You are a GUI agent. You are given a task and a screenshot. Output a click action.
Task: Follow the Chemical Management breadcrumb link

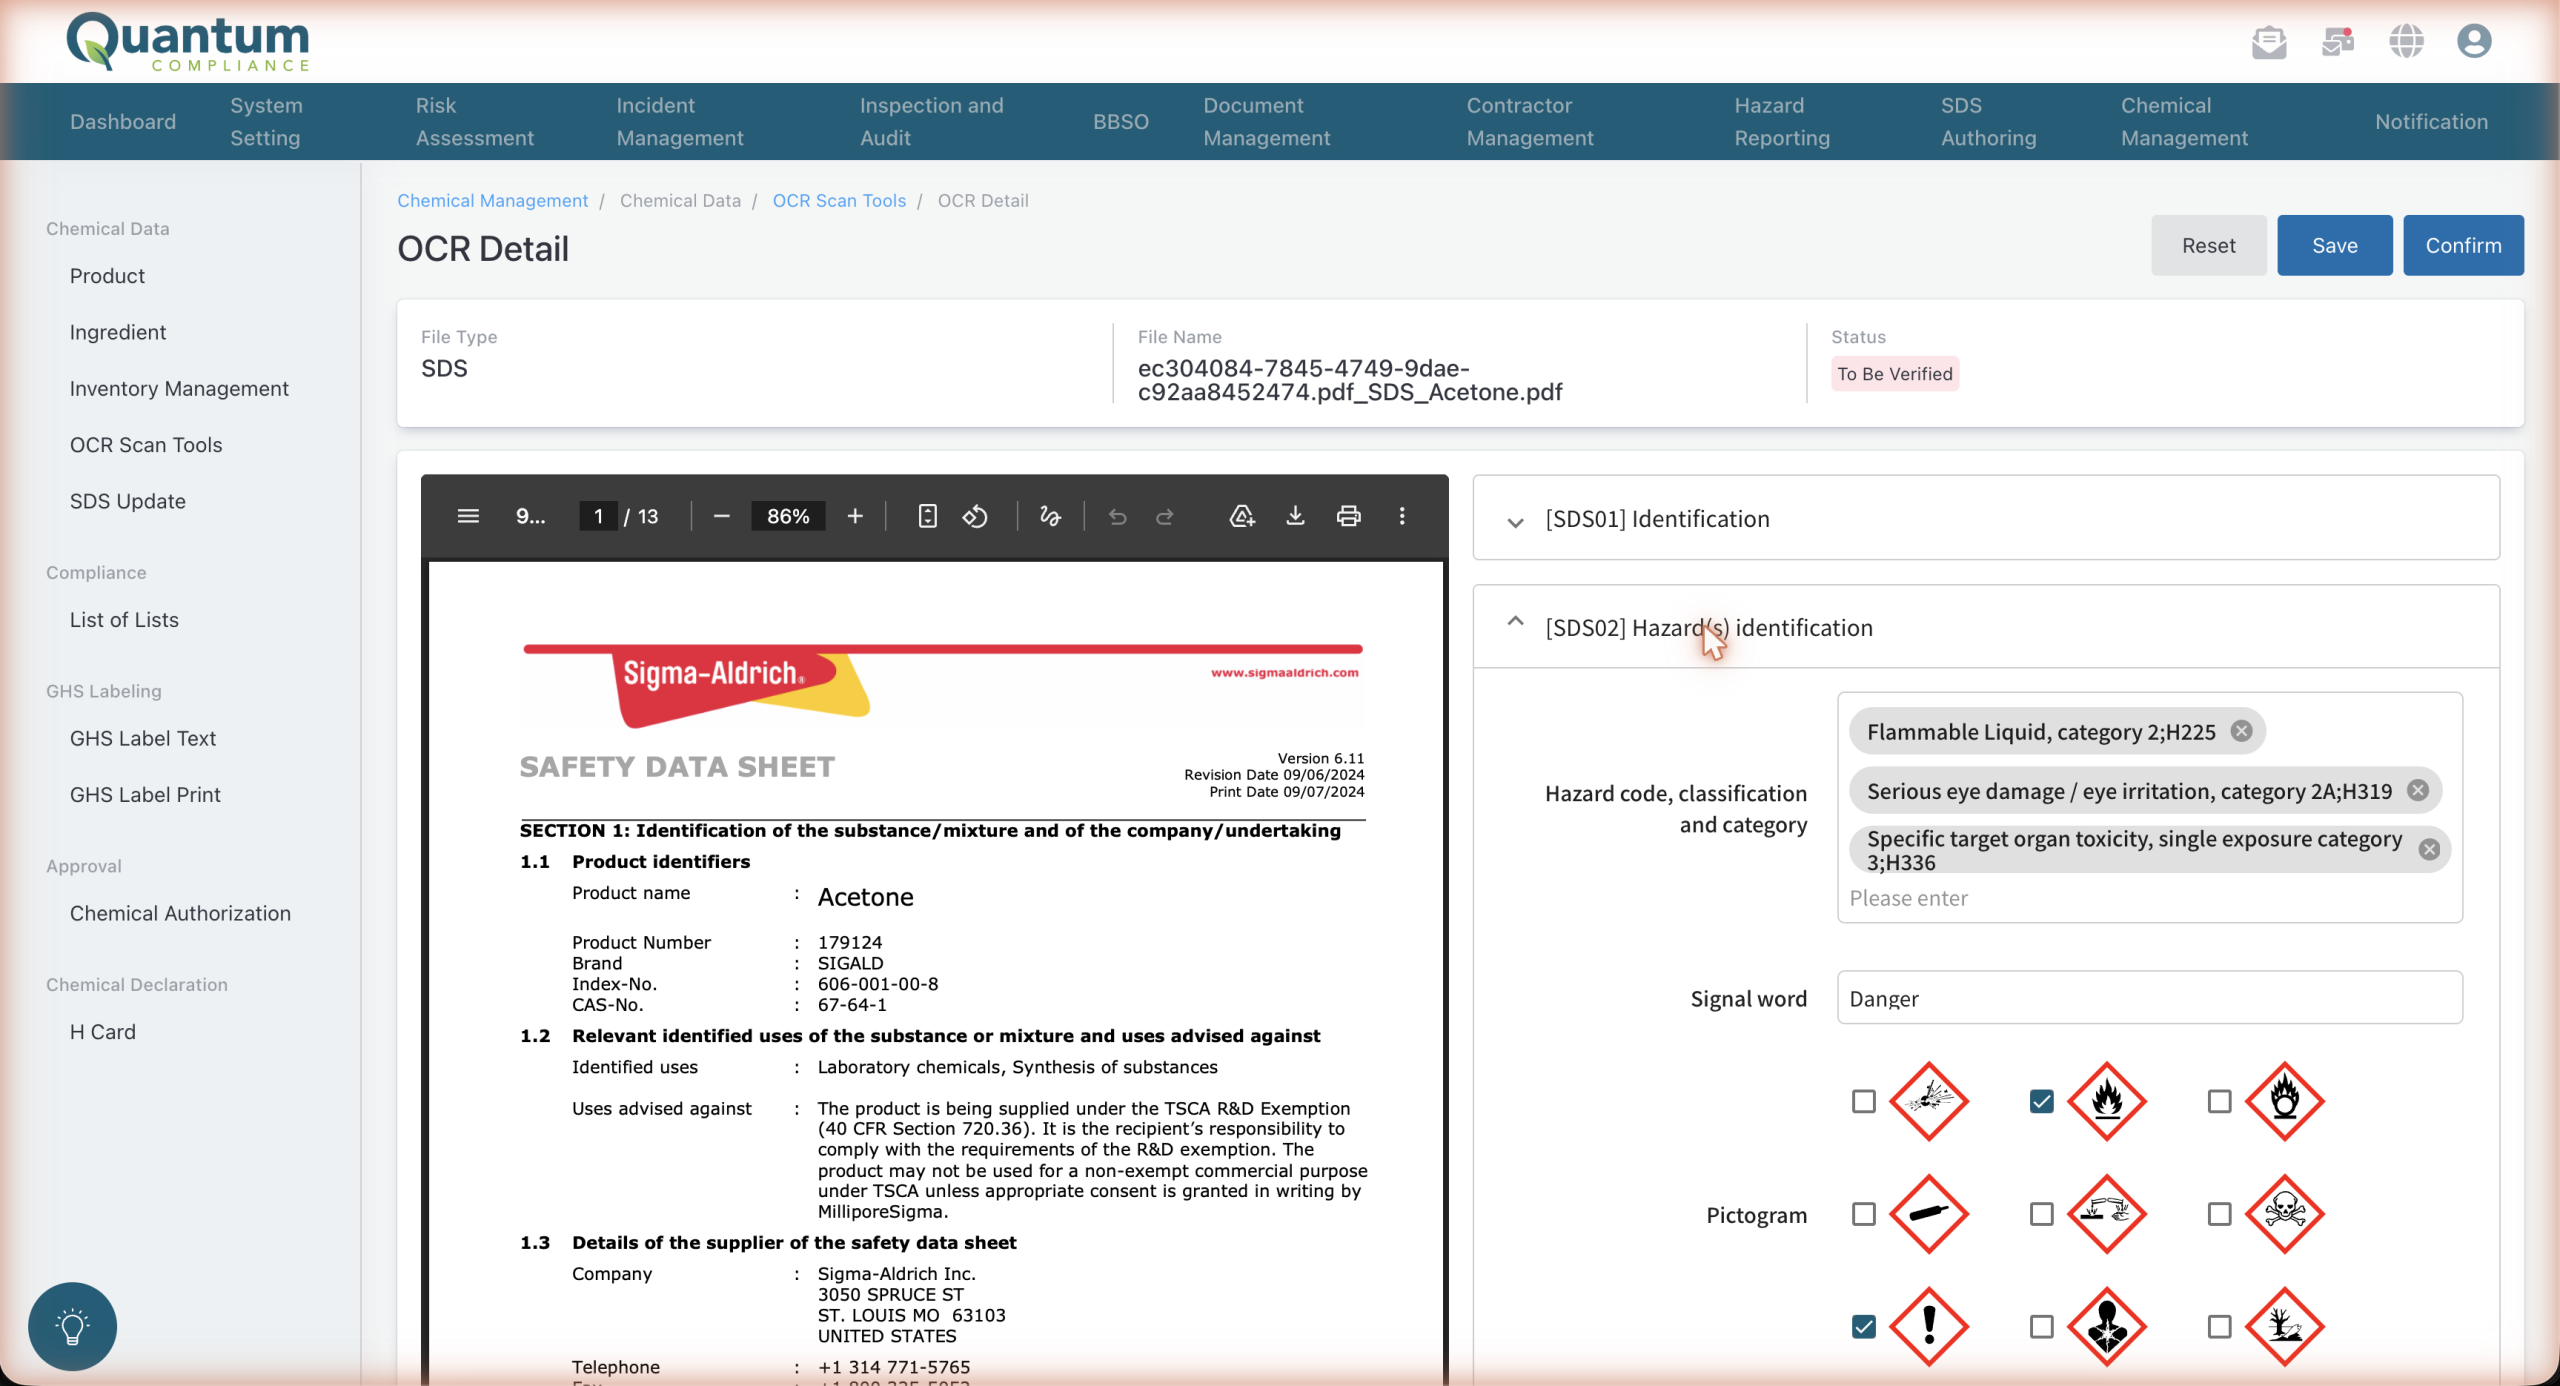tap(492, 200)
